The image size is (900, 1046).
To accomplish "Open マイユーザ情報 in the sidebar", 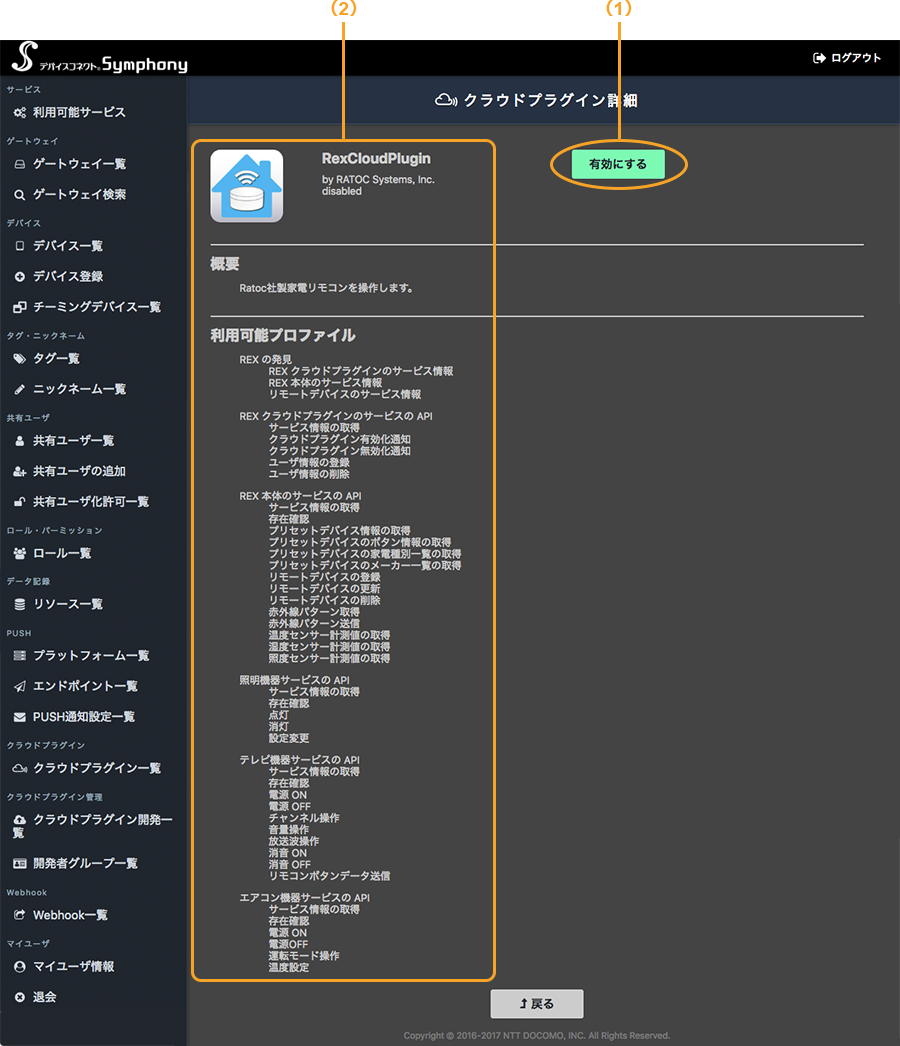I will pos(73,967).
